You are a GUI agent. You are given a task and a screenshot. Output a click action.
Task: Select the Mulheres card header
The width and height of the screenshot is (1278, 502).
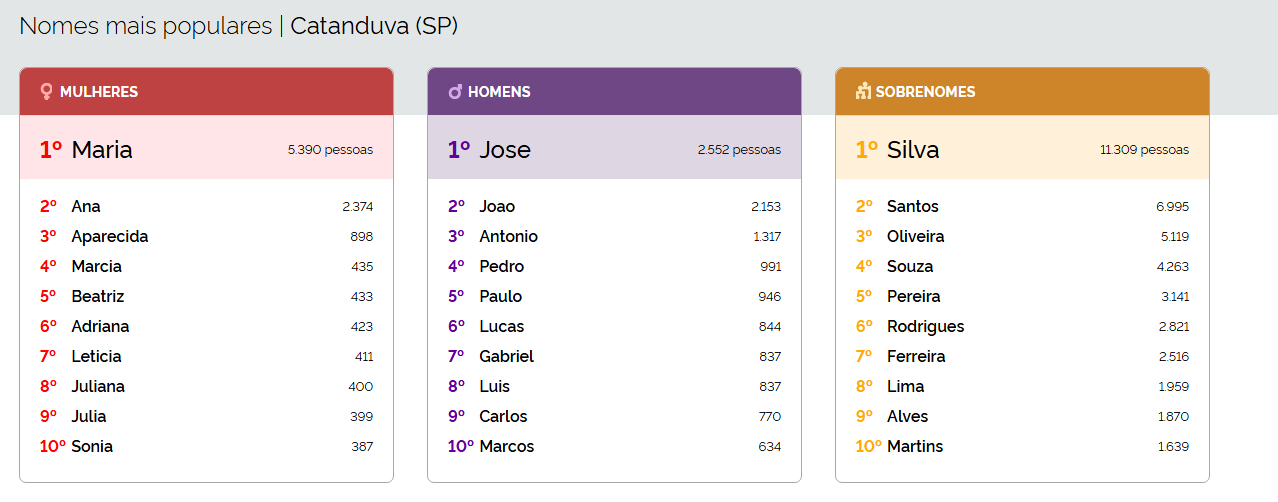click(206, 92)
